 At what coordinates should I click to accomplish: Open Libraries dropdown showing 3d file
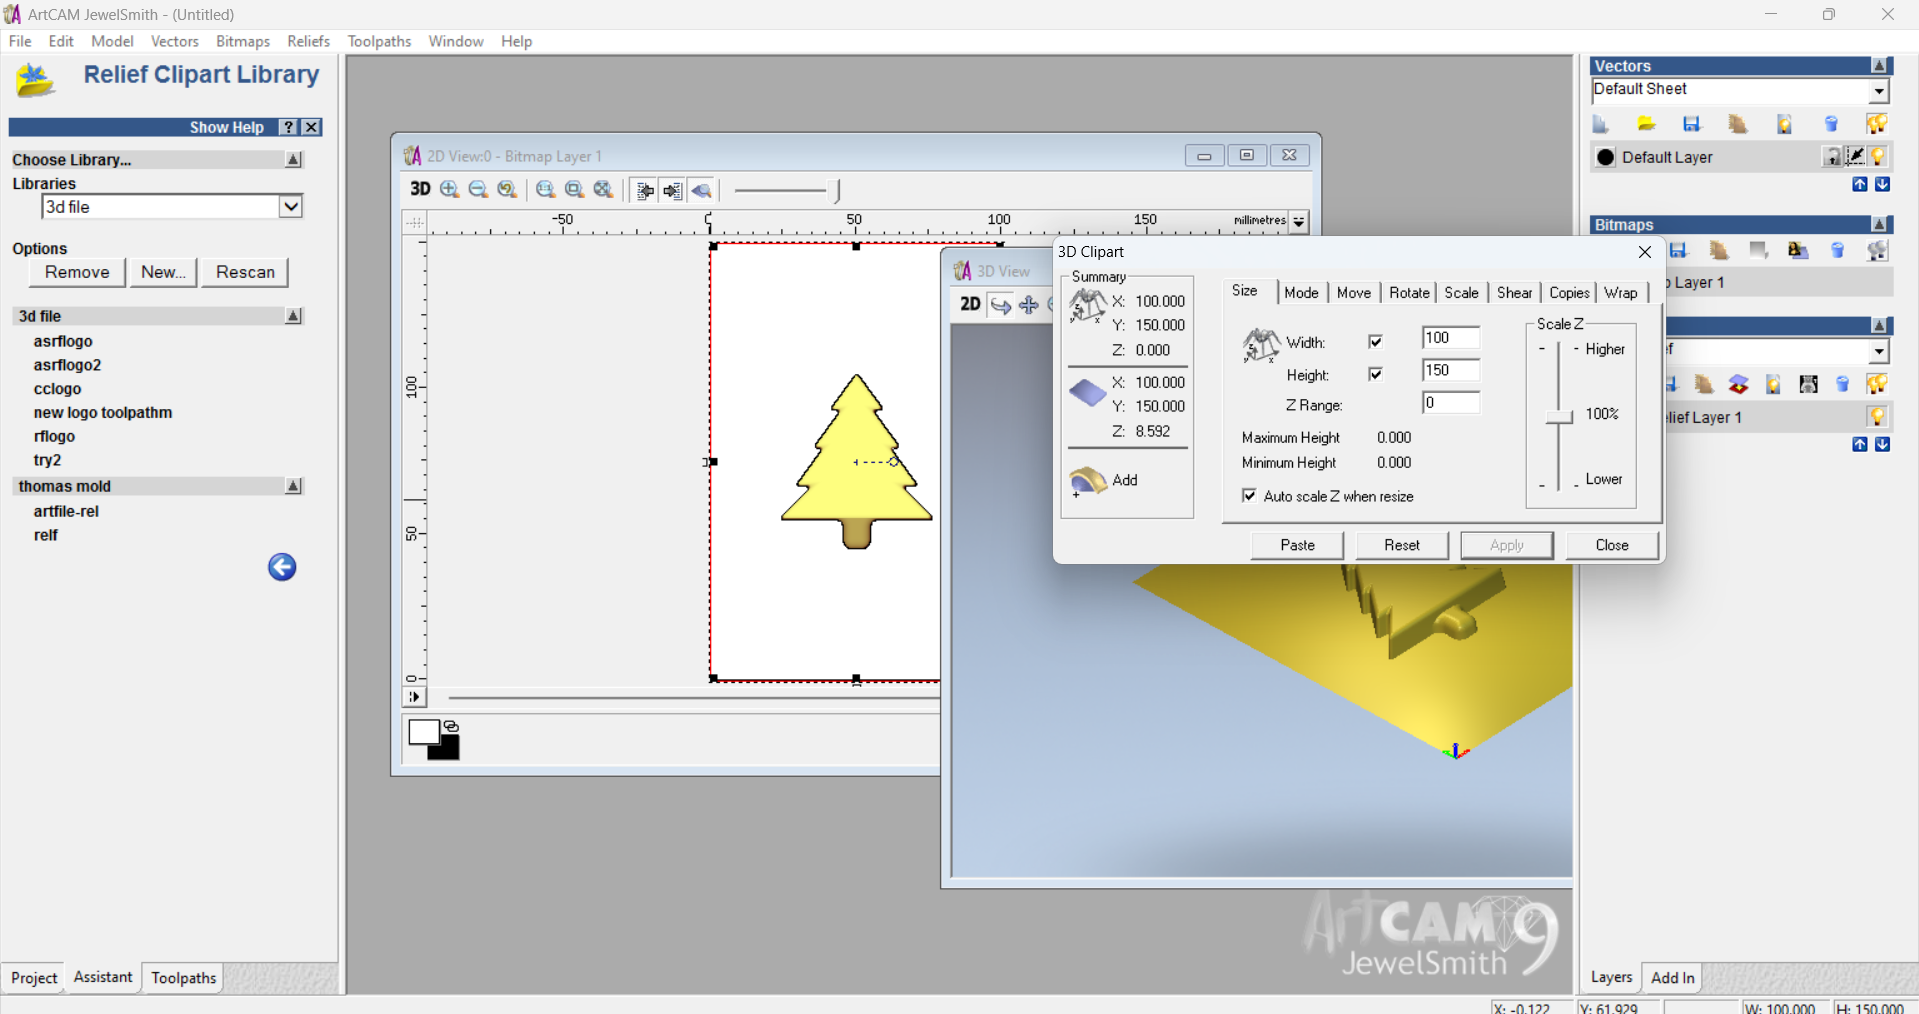coord(290,206)
